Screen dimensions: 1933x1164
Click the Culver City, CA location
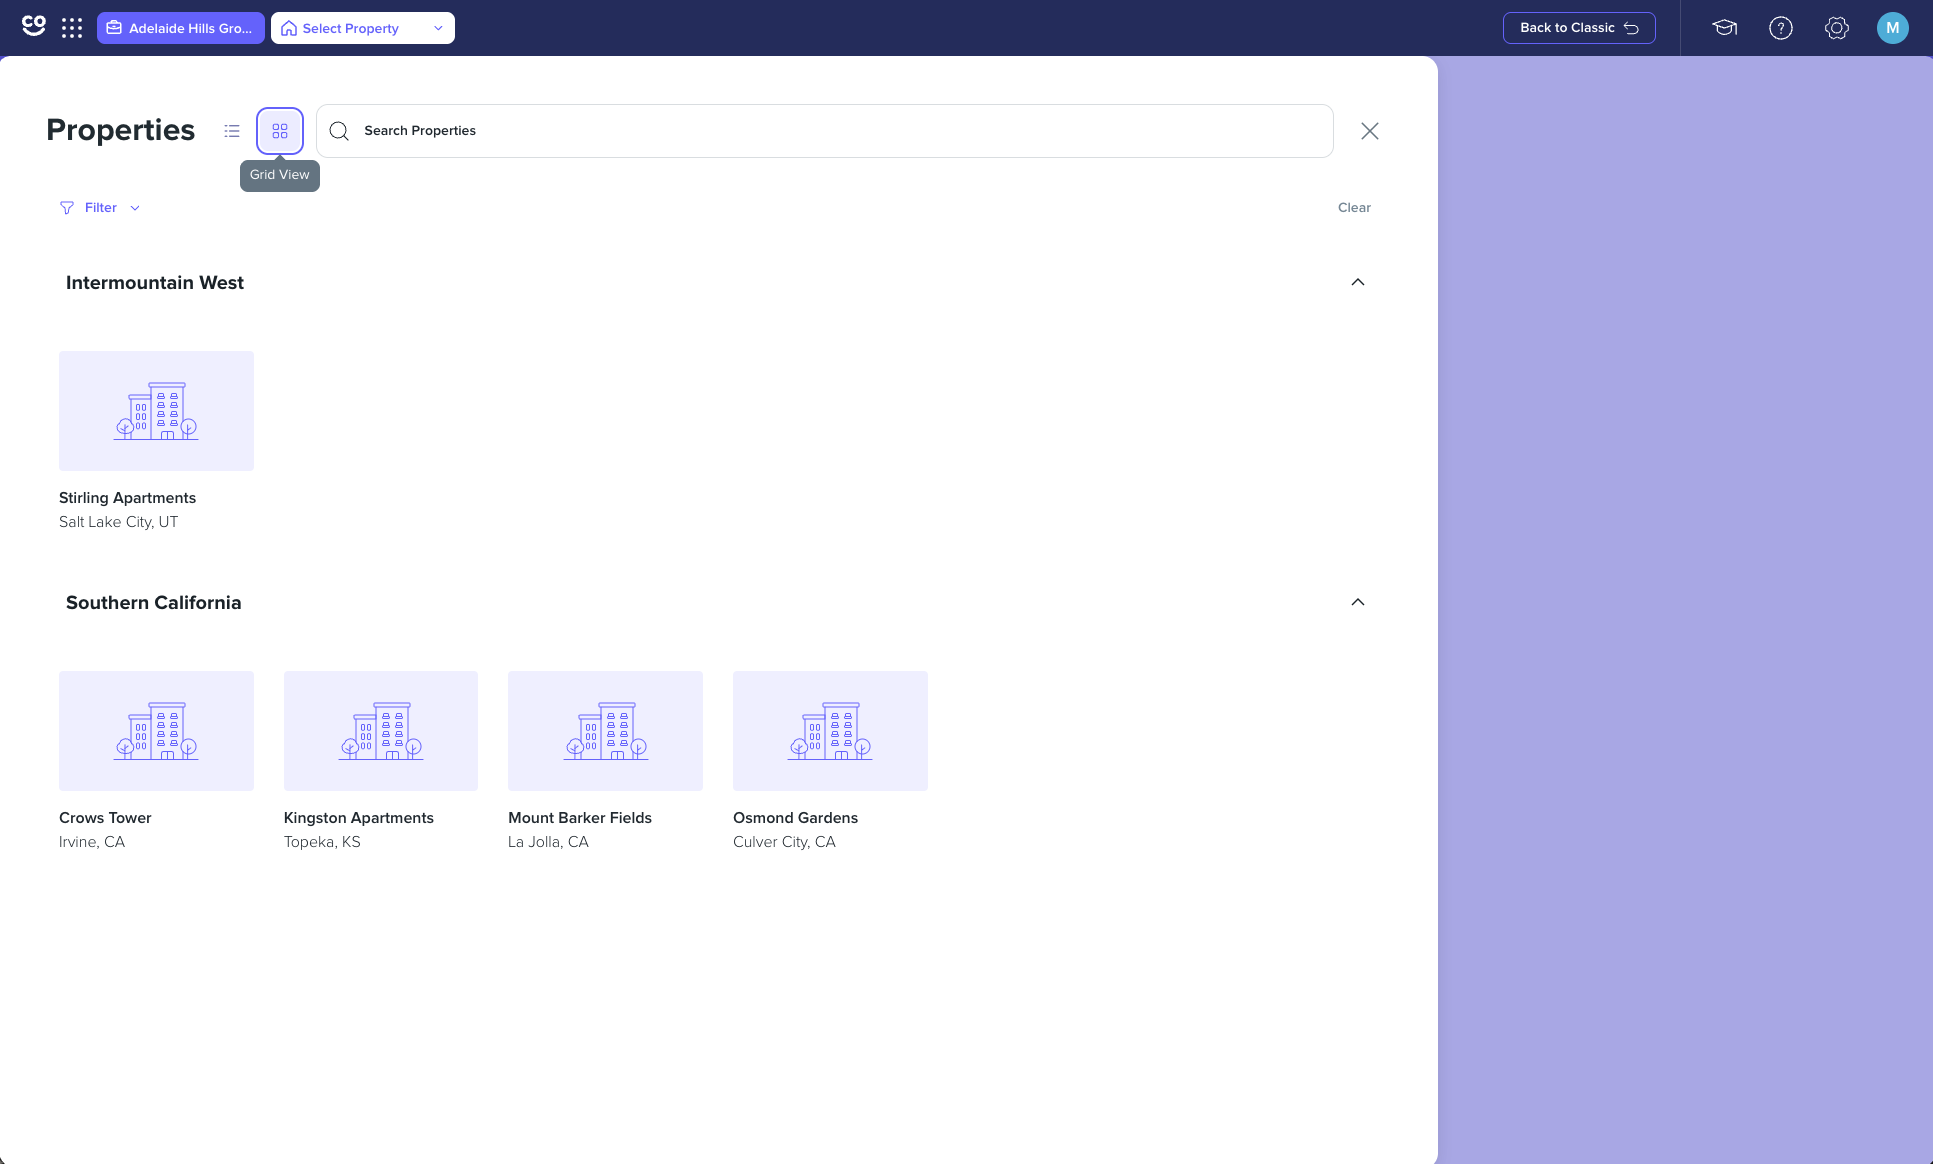pos(784,842)
